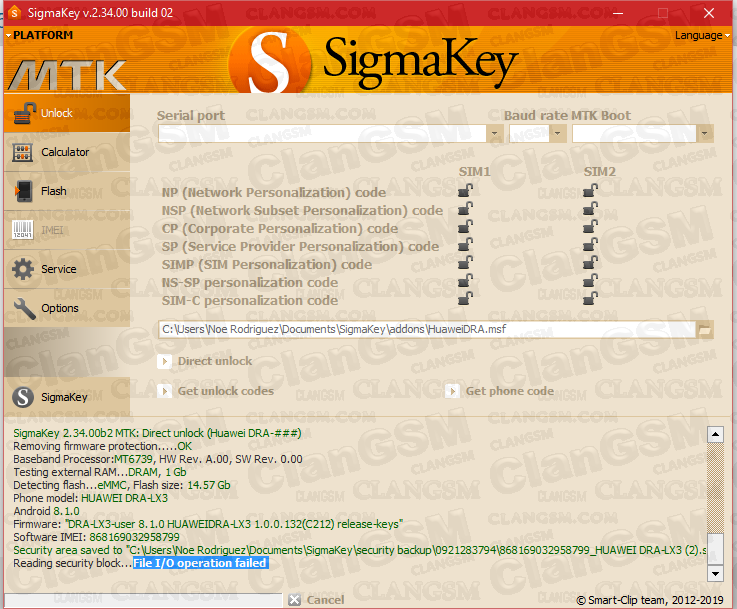
Task: Click the SigmaKey S logo in sidebar
Action: tap(23, 397)
